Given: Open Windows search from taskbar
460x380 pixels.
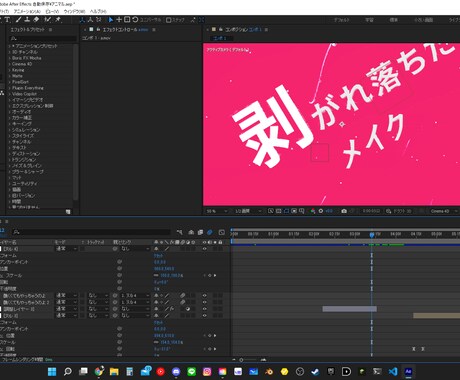Looking at the screenshot, I should (68, 372).
